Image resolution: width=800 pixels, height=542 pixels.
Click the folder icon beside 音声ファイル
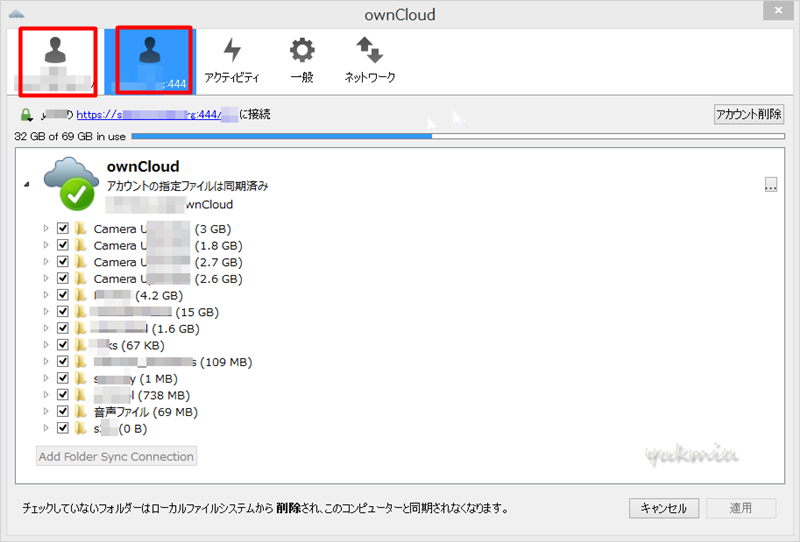pyautogui.click(x=81, y=411)
